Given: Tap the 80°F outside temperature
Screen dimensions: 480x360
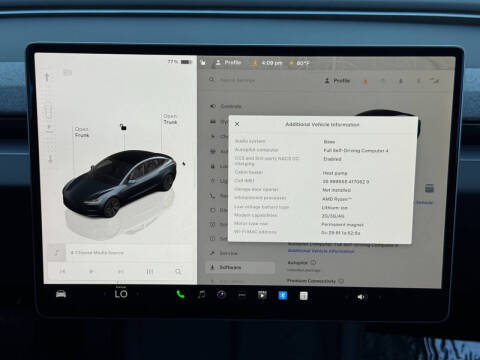Looking at the screenshot, I should (x=303, y=63).
